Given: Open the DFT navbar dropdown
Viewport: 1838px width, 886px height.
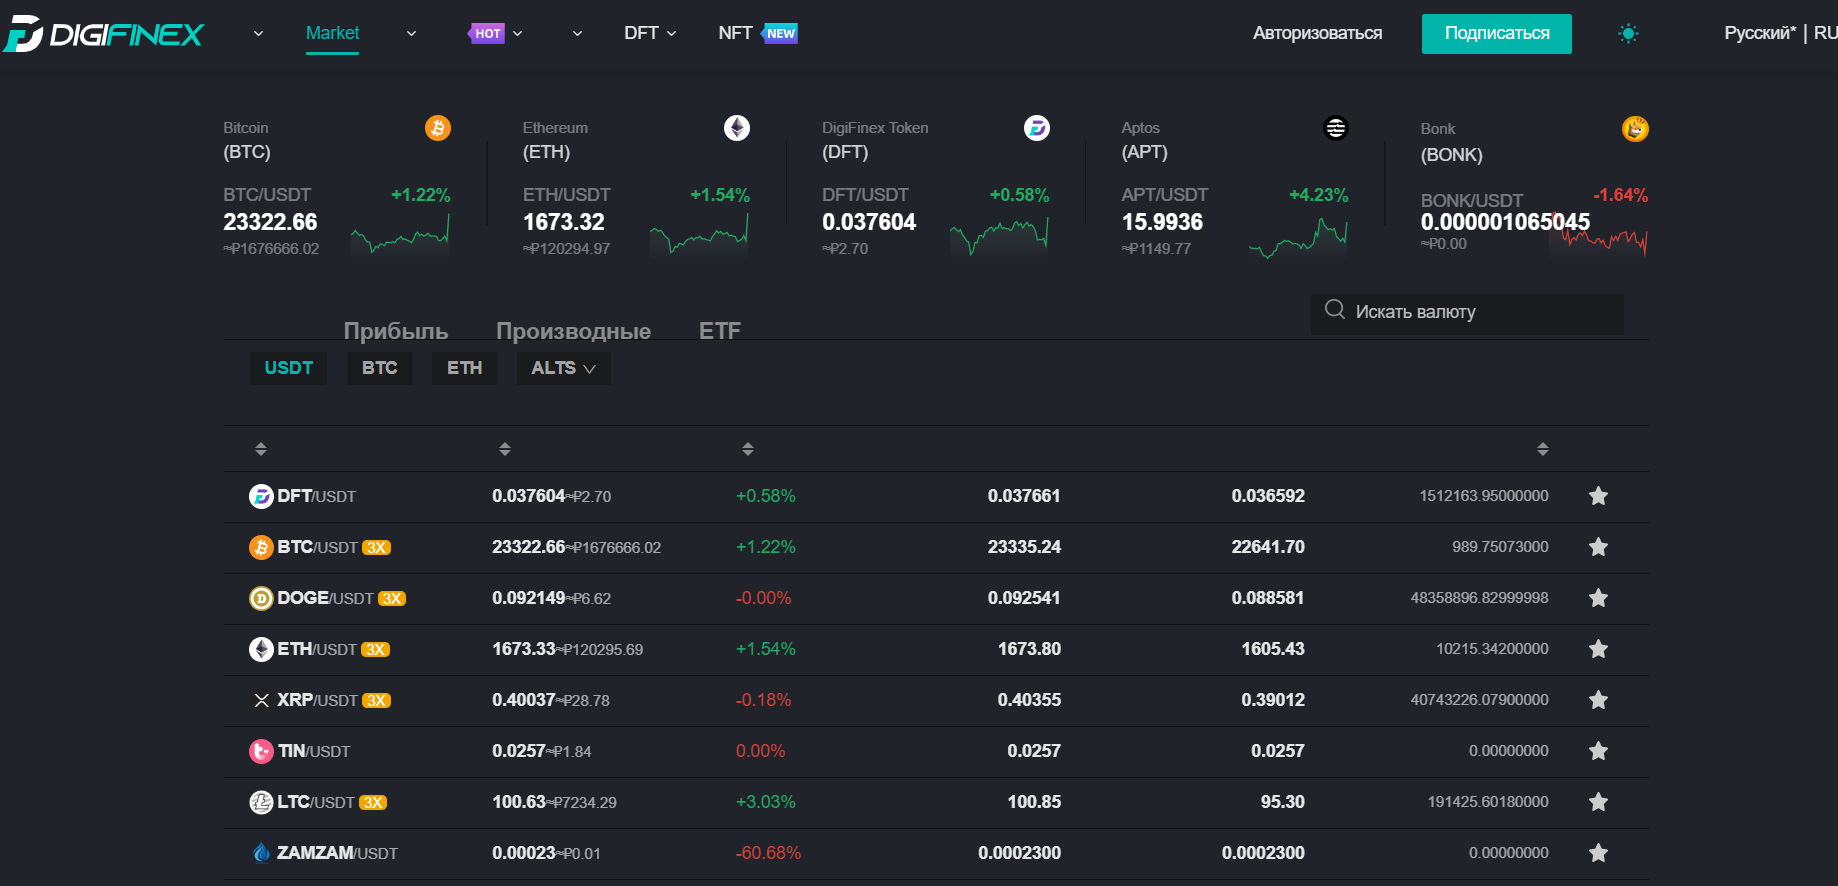Looking at the screenshot, I should pyautogui.click(x=650, y=33).
